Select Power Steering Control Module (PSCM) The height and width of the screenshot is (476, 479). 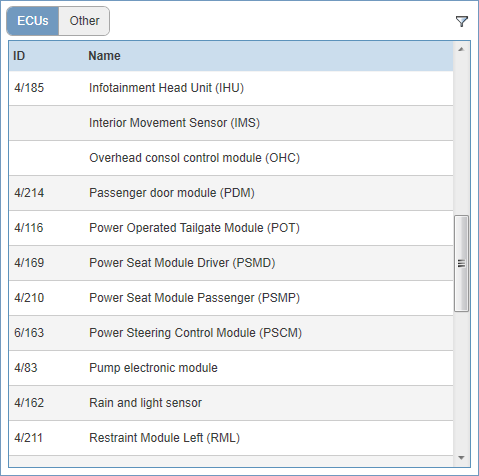(x=231, y=333)
